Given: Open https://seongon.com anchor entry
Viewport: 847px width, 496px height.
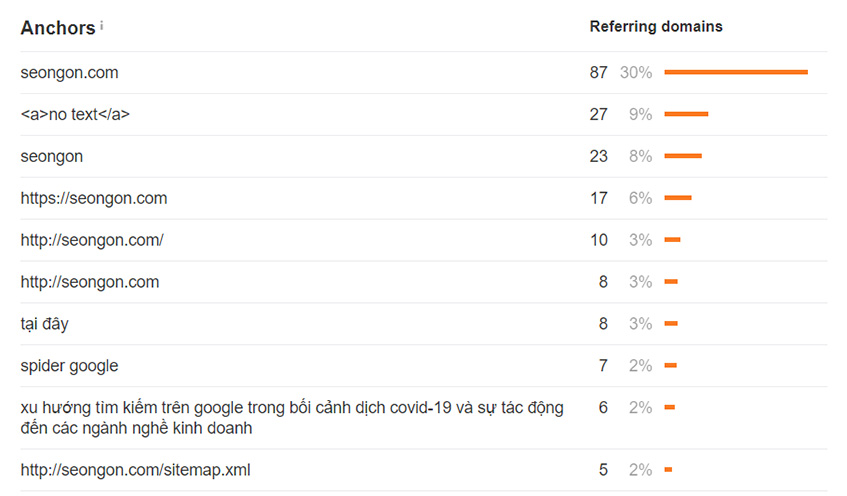Looking at the screenshot, I should [94, 198].
